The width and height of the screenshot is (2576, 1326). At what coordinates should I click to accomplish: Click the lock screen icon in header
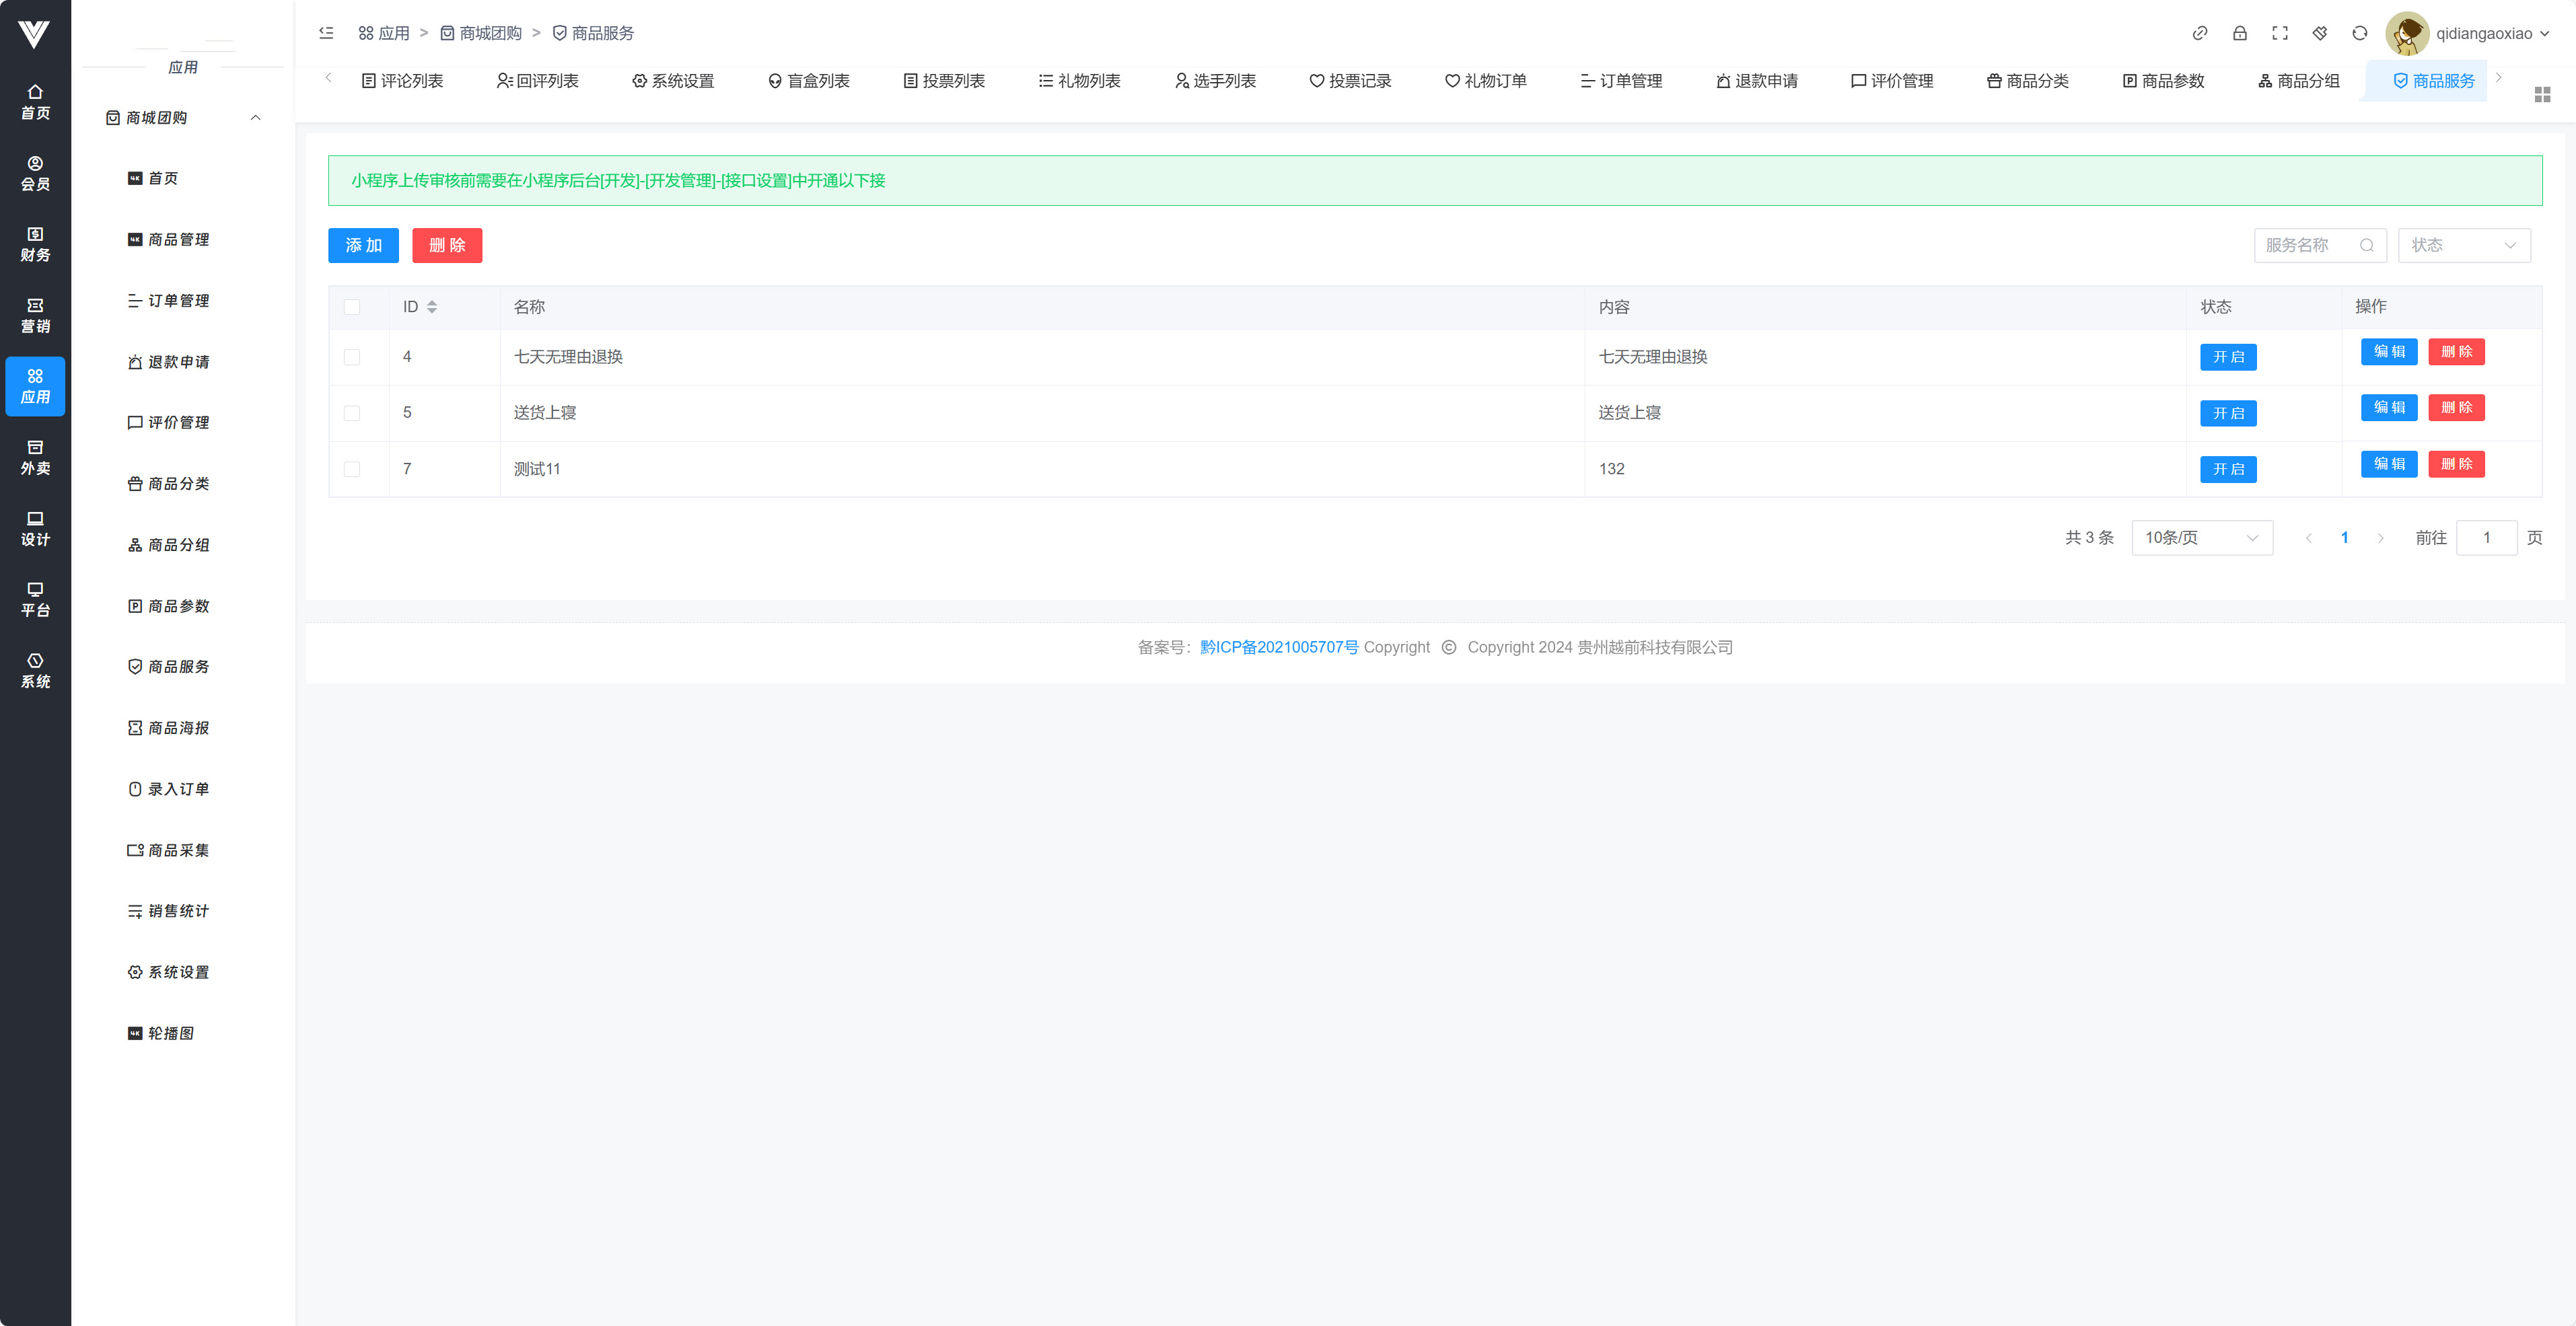coord(2240,33)
